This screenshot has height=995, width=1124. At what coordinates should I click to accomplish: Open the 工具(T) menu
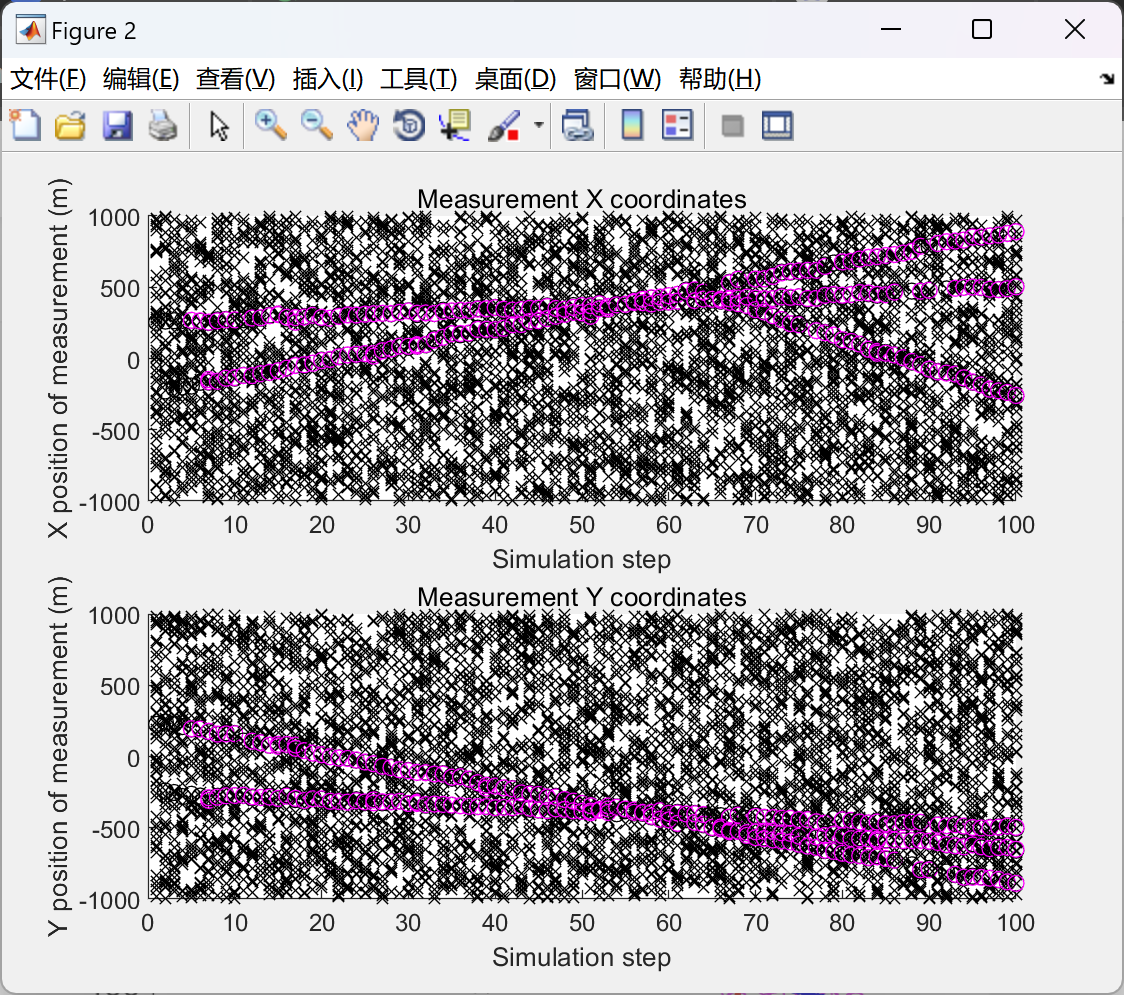coord(419,79)
